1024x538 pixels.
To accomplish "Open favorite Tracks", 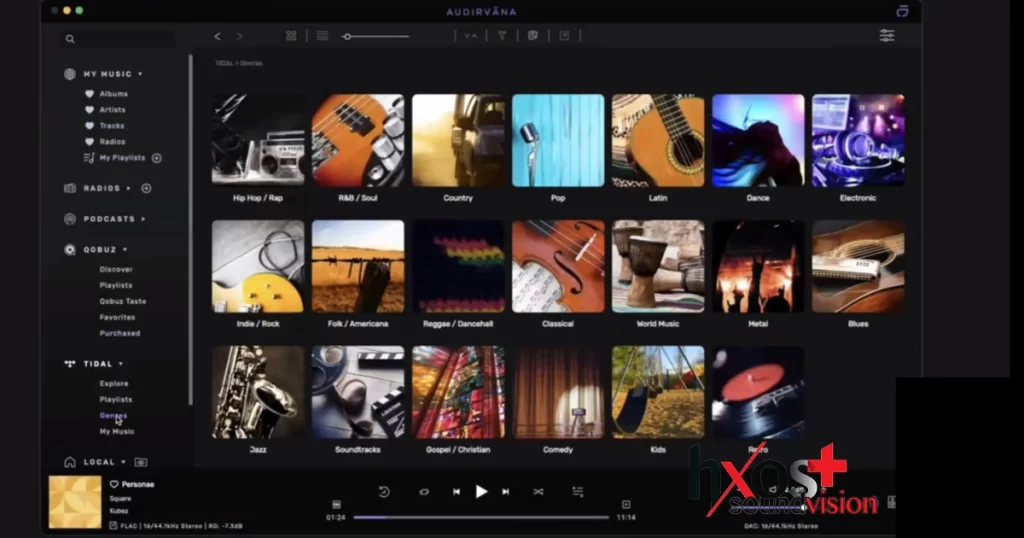I will (x=112, y=125).
